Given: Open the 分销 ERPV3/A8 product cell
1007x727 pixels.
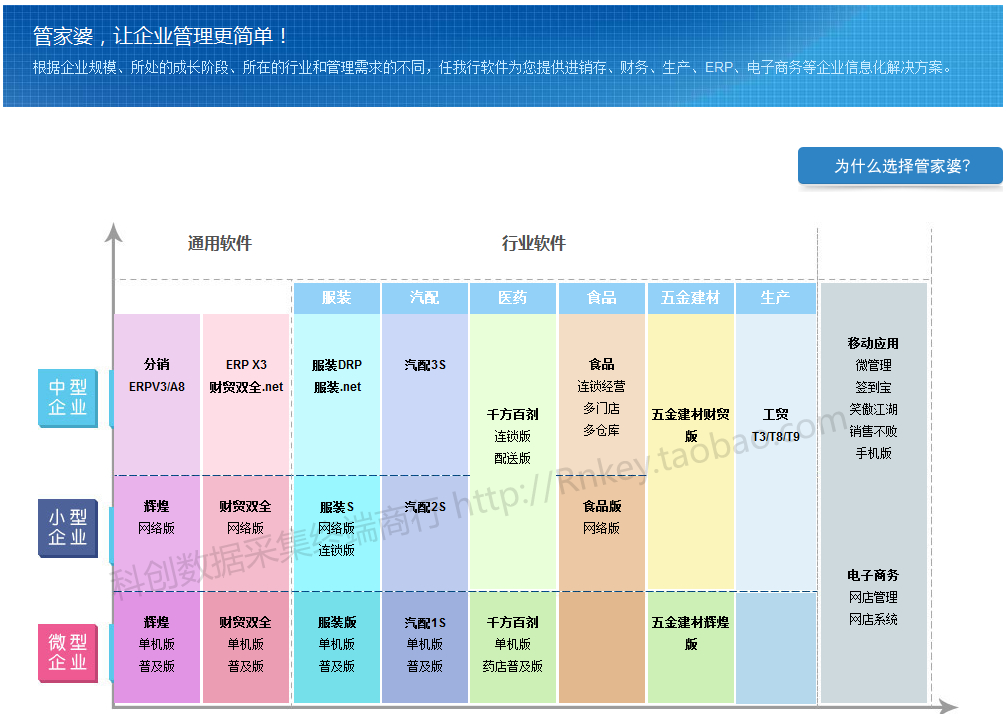Looking at the screenshot, I should tap(157, 375).
